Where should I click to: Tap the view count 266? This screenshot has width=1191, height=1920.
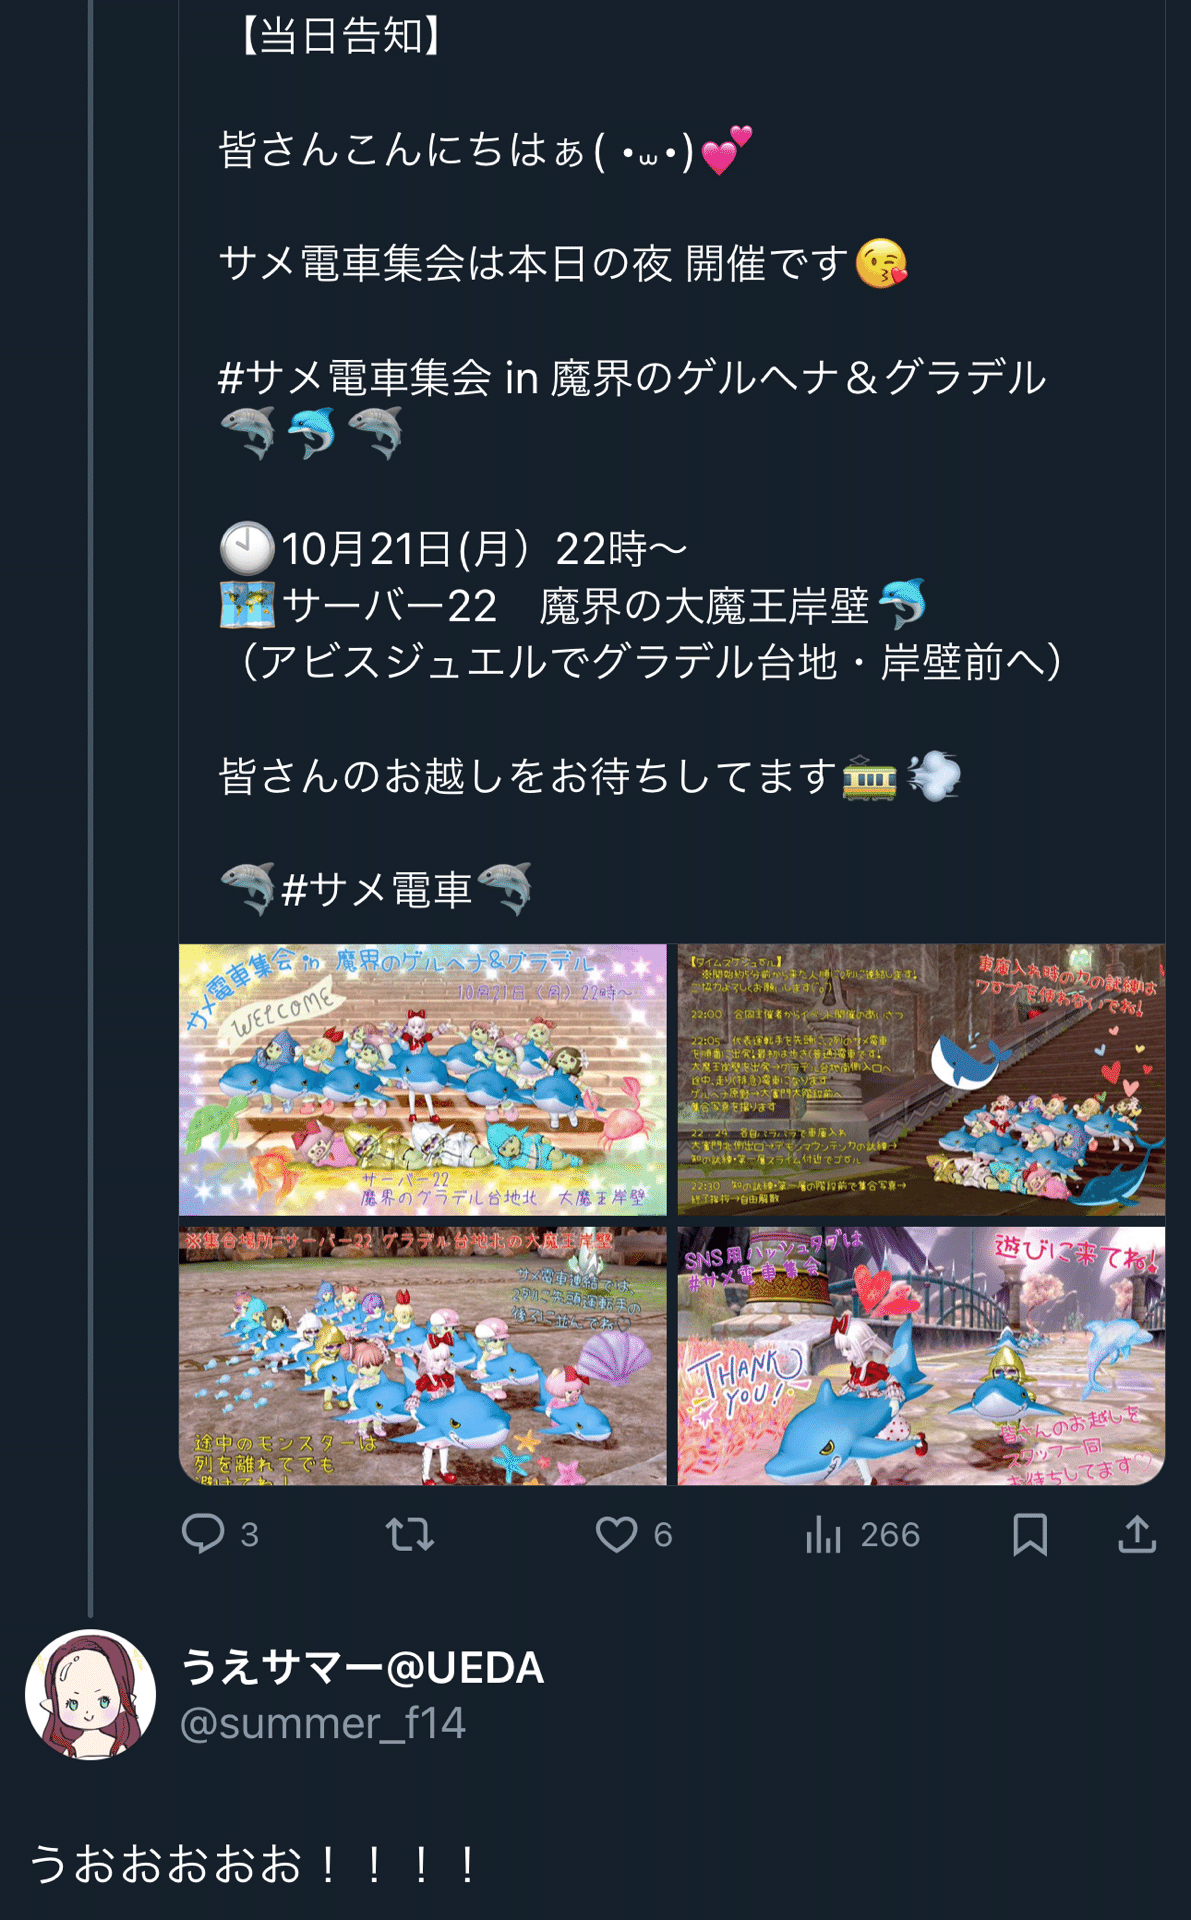889,1534
